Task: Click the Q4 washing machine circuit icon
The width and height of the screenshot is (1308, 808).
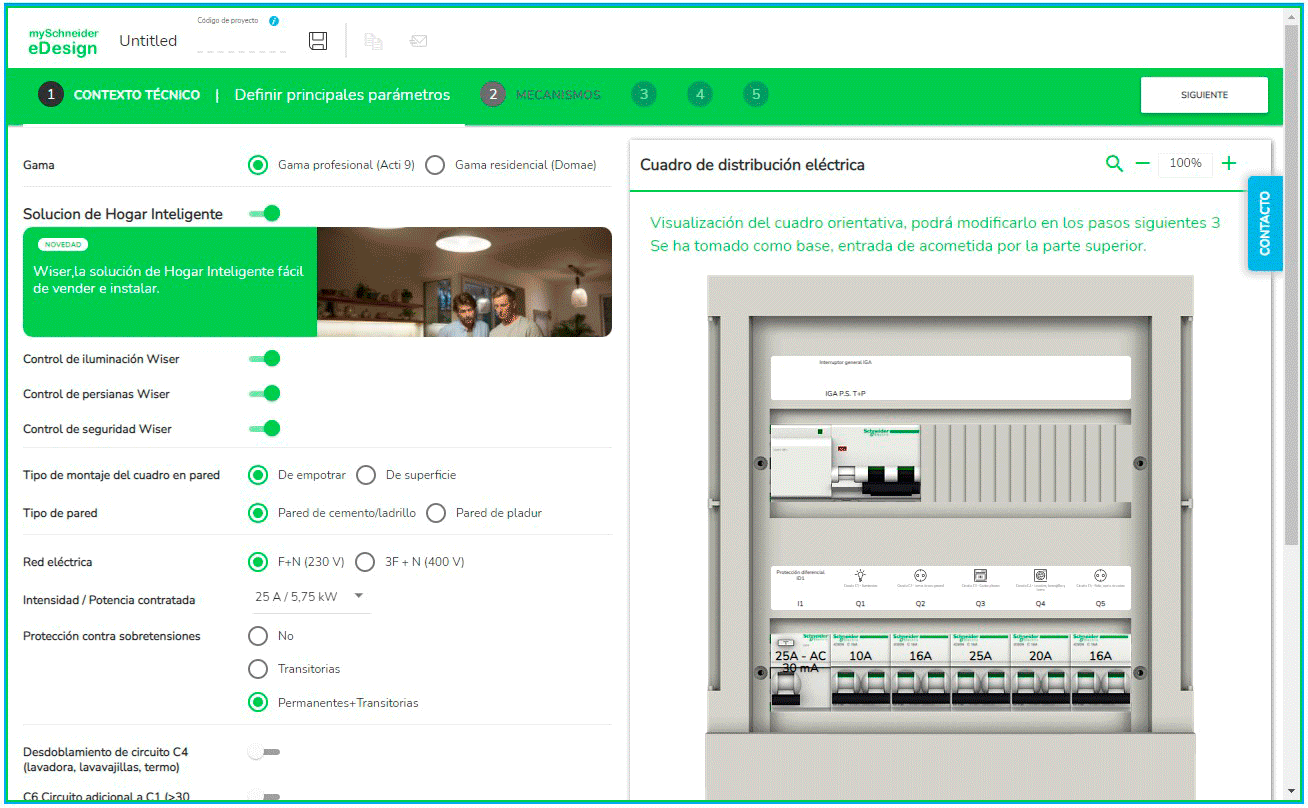Action: [x=1040, y=576]
